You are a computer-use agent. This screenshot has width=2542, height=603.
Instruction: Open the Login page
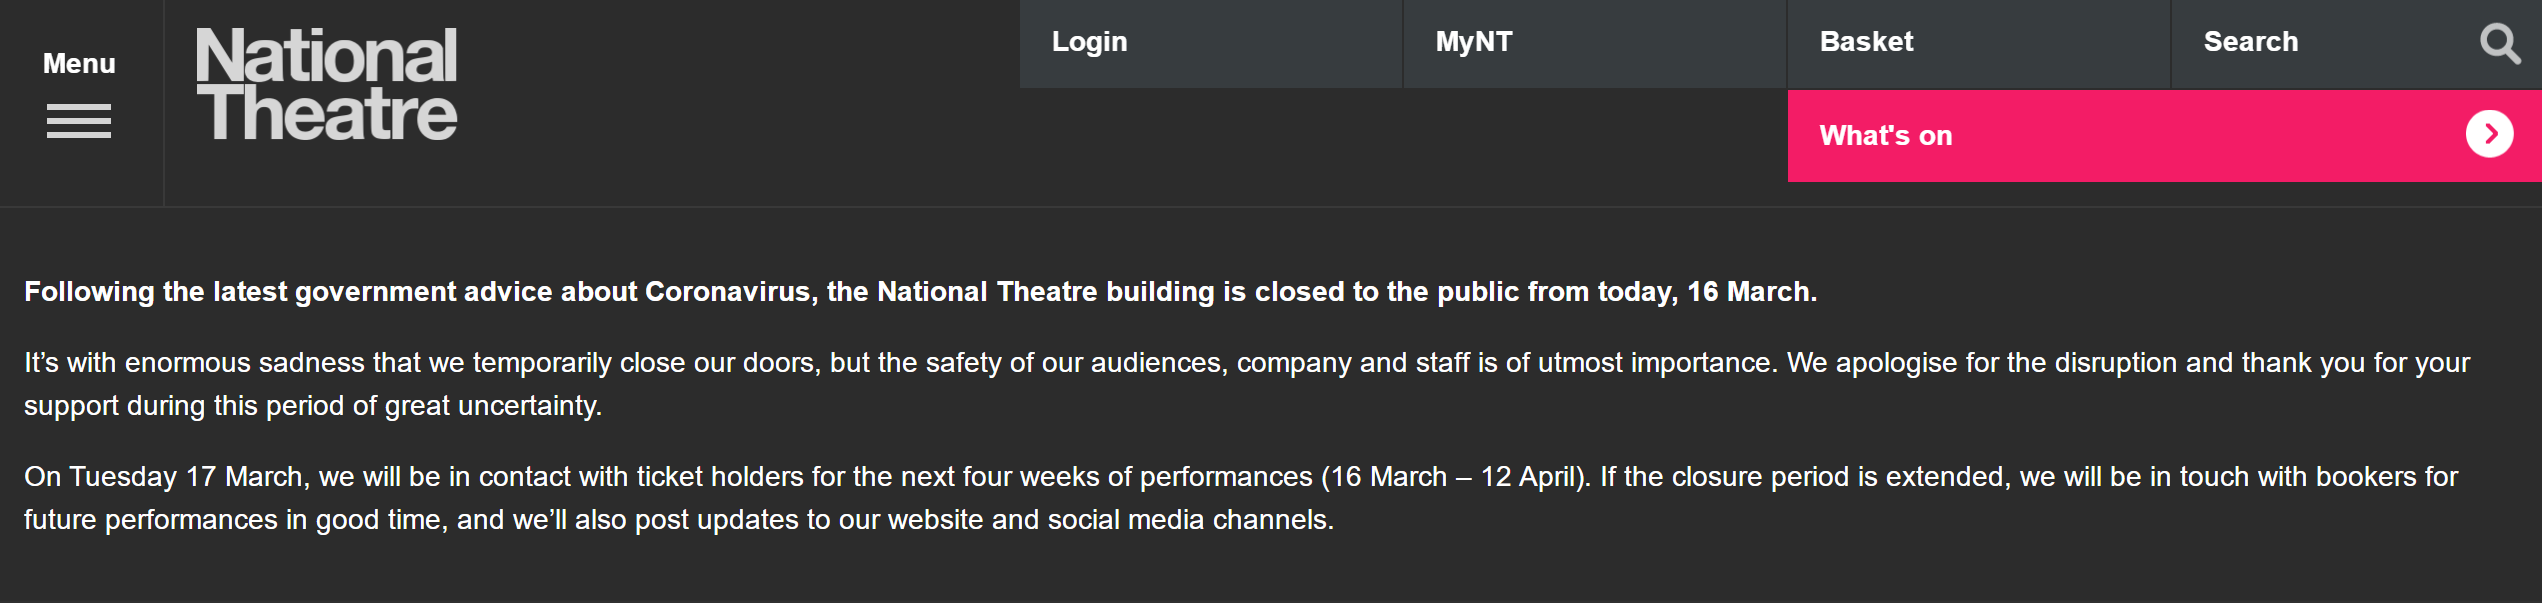(1089, 42)
